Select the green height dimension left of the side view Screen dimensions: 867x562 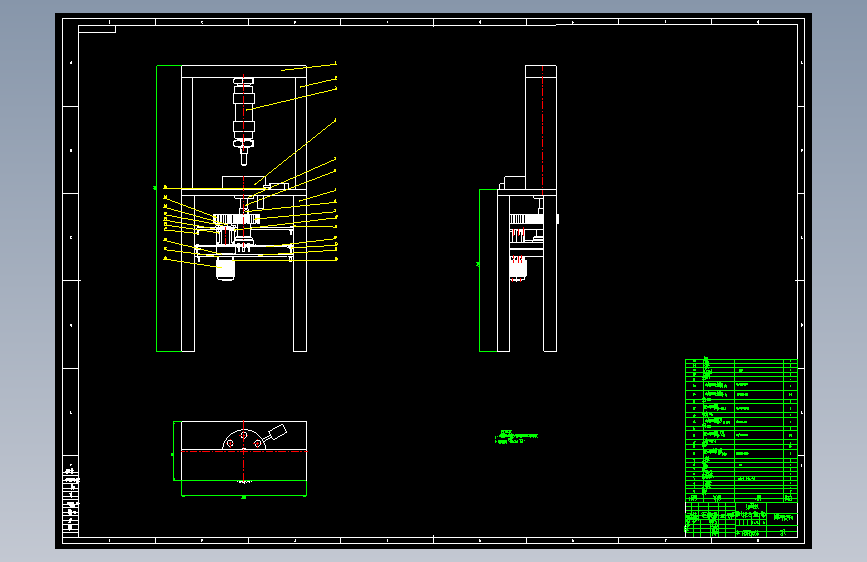tap(479, 270)
